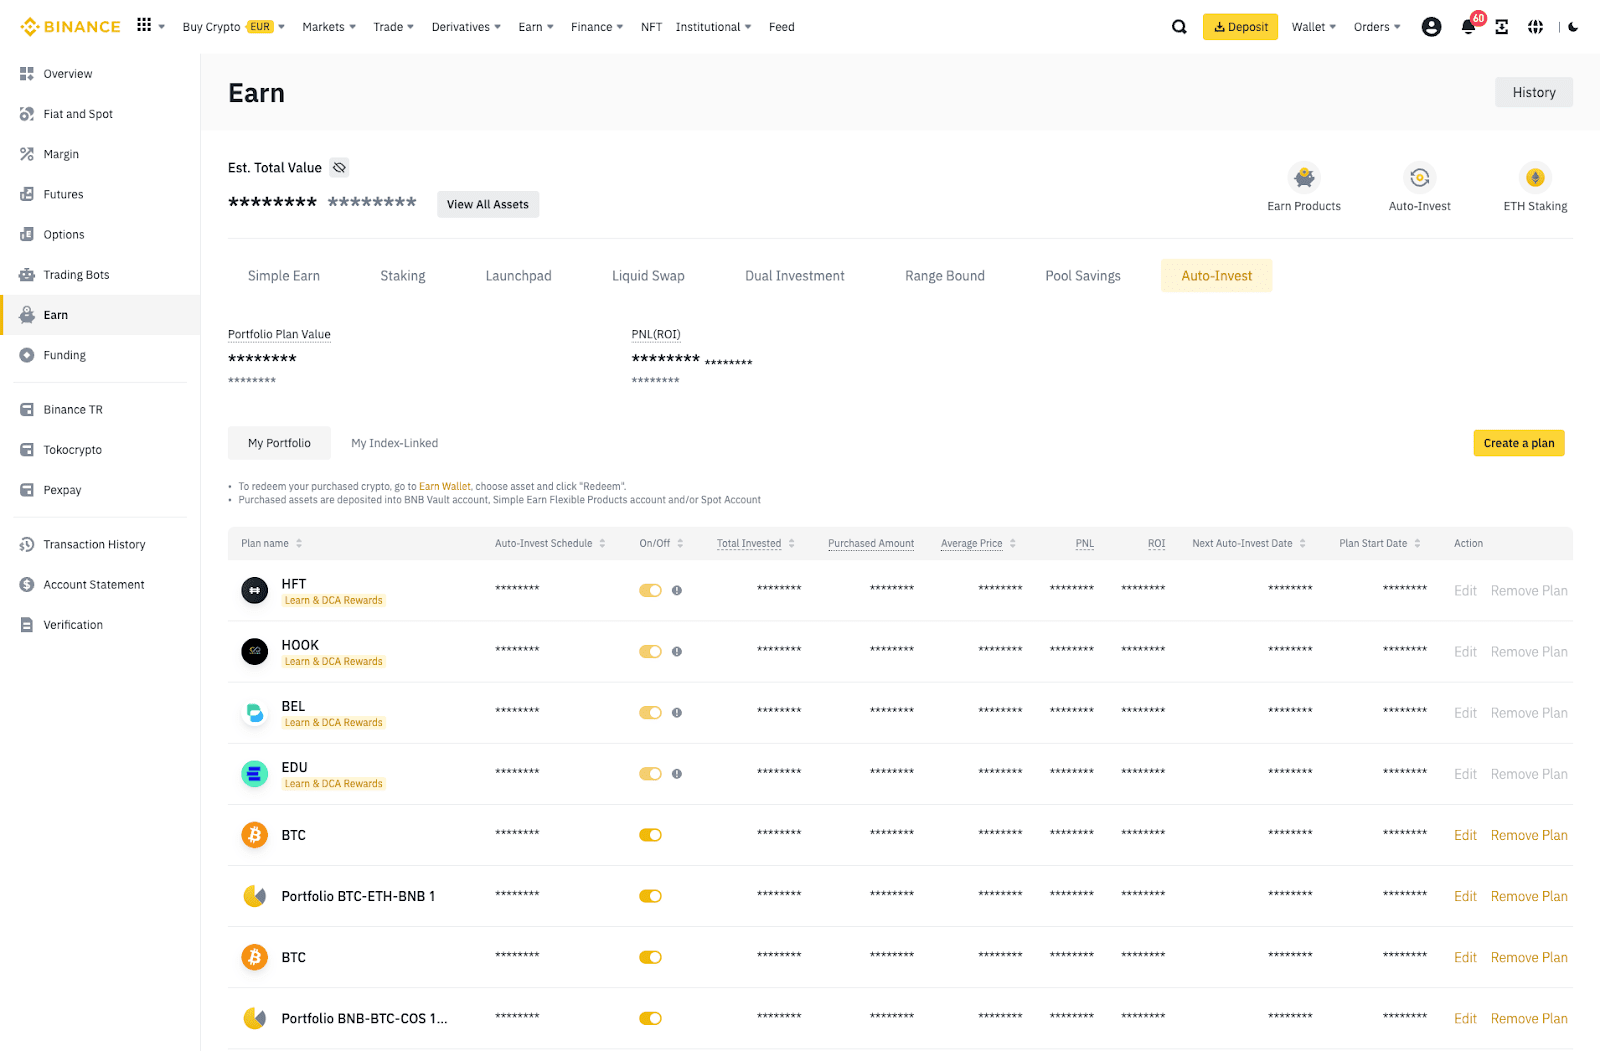Screen dimensions: 1600x1051
Task: Open Options in the sidebar
Action: [x=100, y=234]
